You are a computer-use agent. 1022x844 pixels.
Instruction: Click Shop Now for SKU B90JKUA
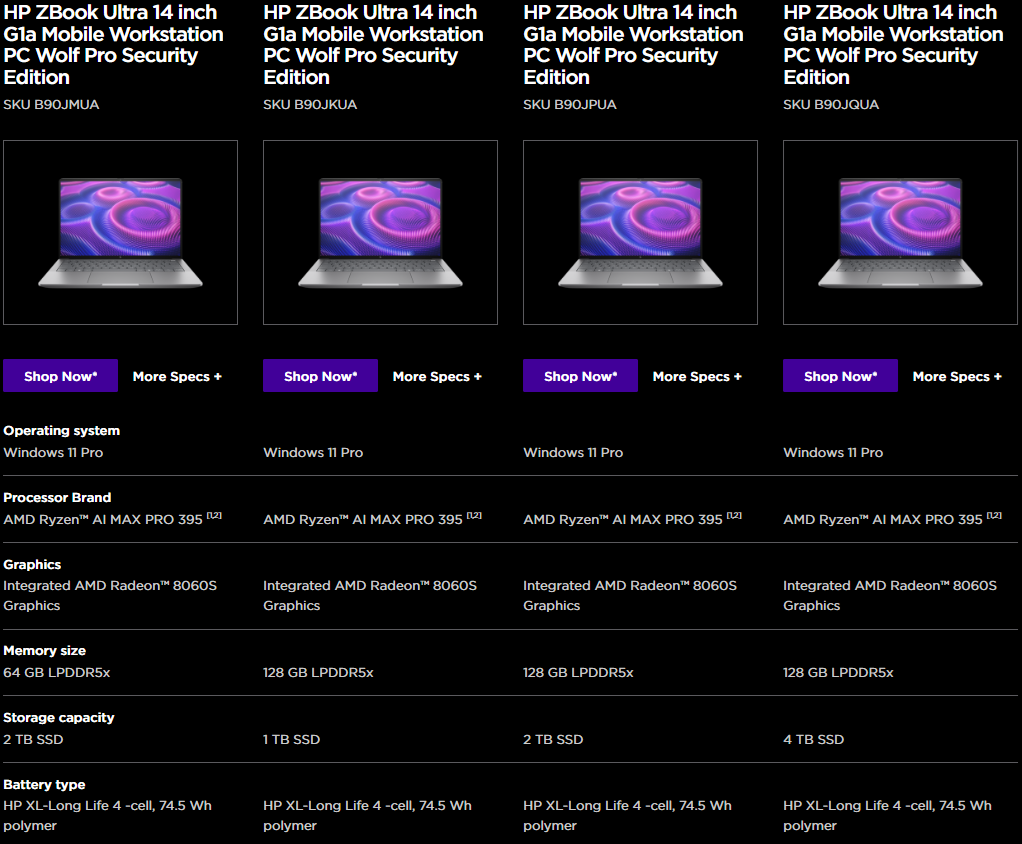(x=320, y=376)
